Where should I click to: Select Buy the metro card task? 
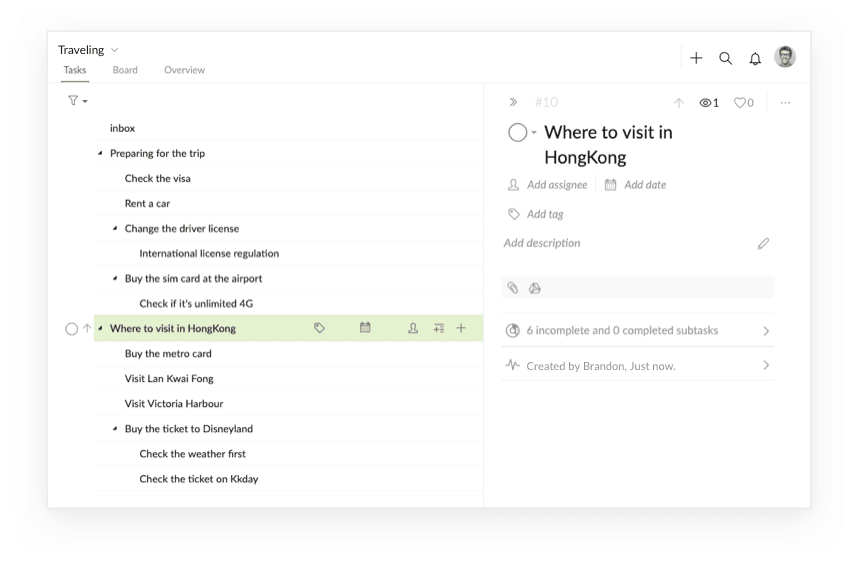coord(288,353)
